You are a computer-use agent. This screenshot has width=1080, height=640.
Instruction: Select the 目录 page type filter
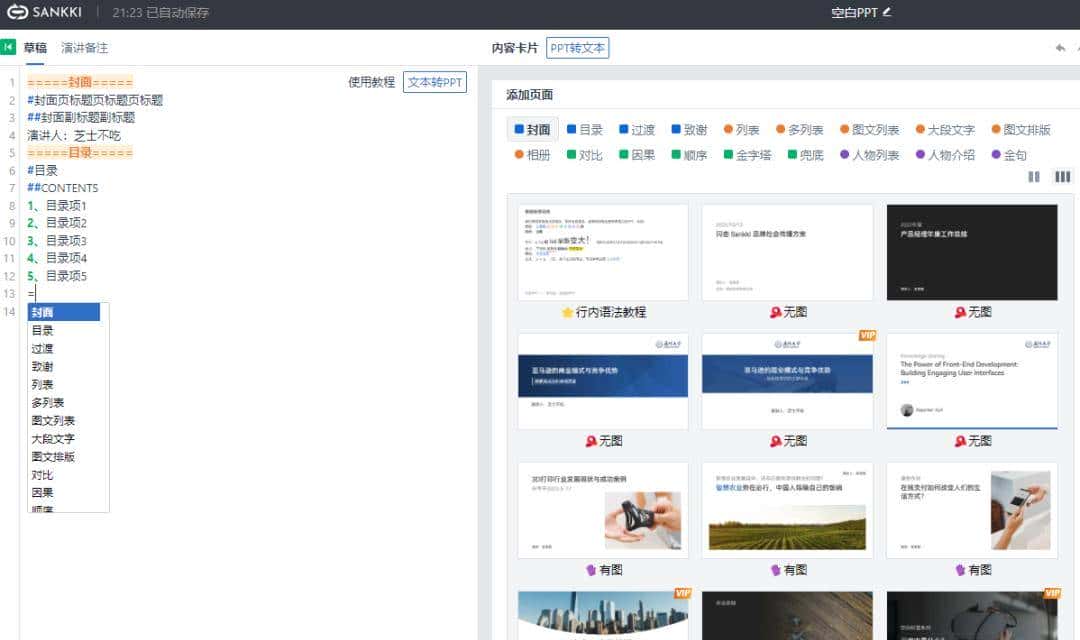[584, 130]
